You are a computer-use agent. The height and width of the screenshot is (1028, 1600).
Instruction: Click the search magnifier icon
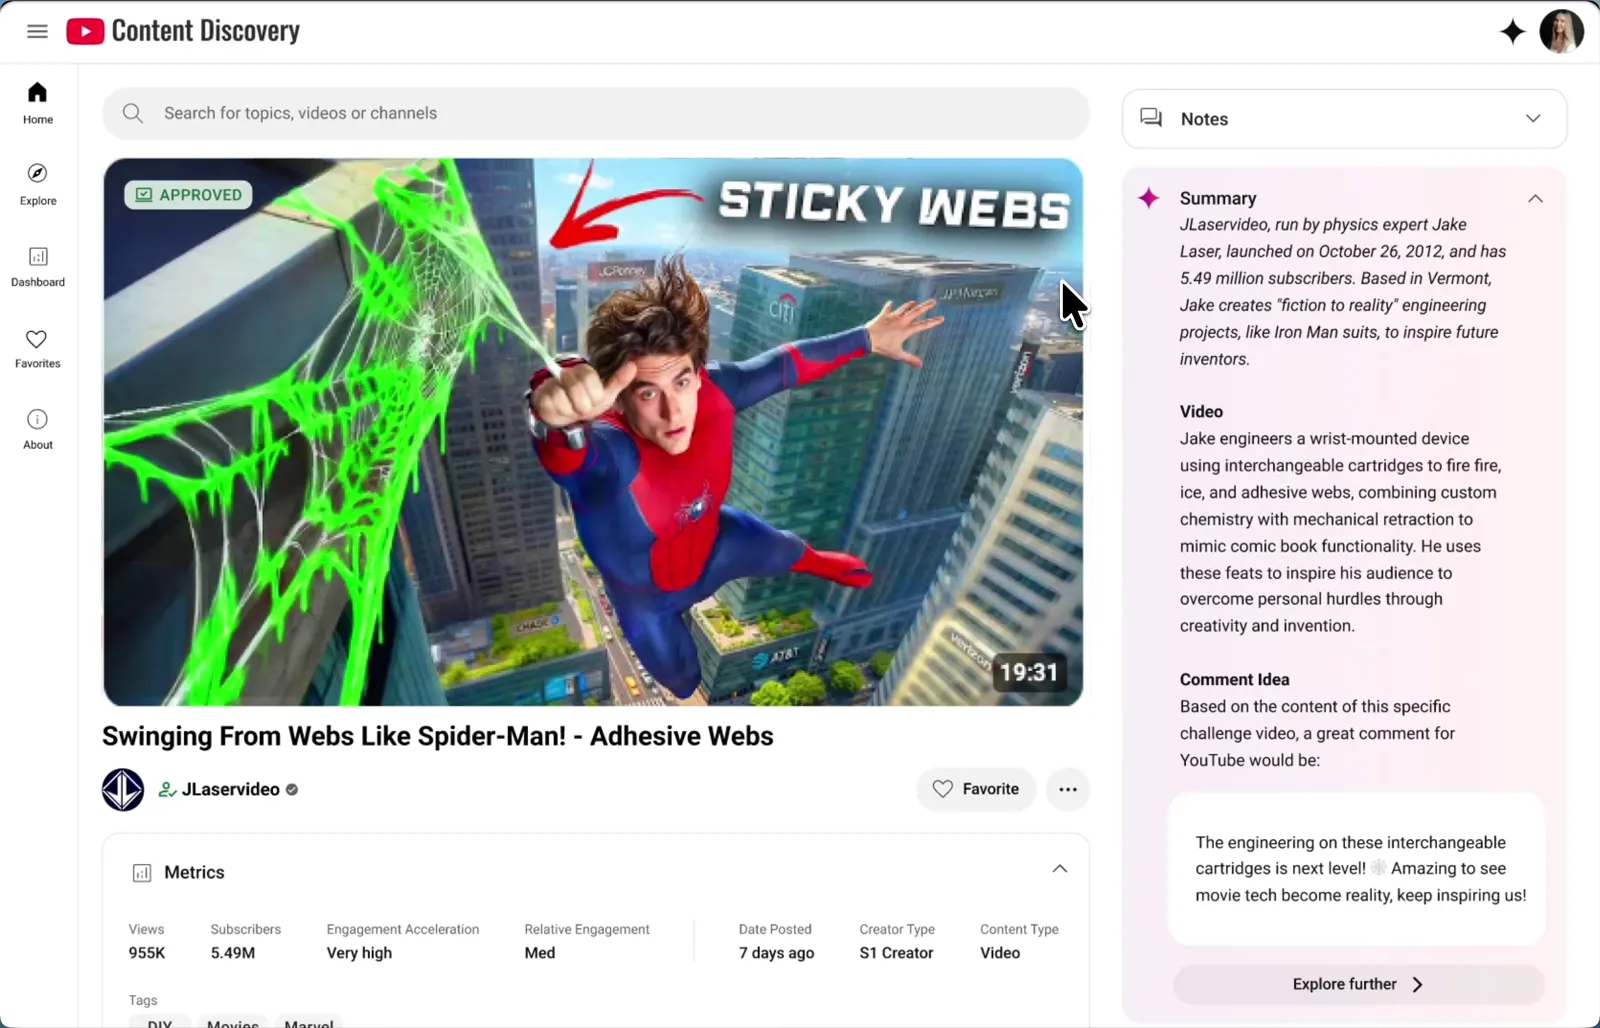(x=133, y=113)
